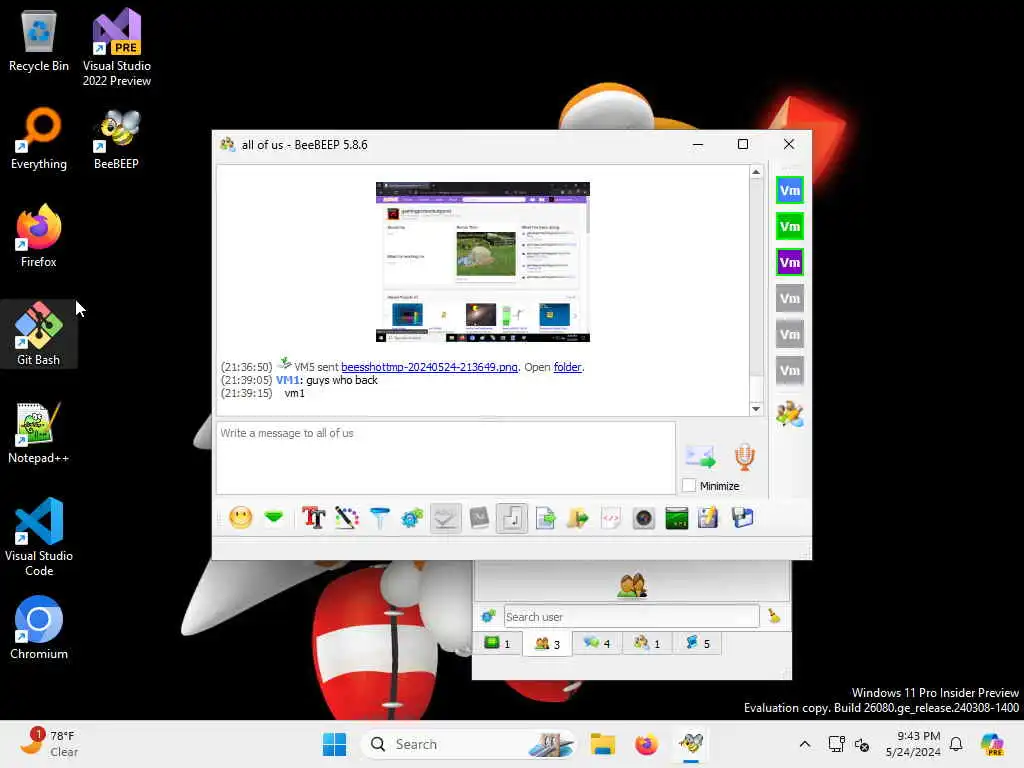
Task: Click the VM1 sender name in chat
Action: (287, 380)
